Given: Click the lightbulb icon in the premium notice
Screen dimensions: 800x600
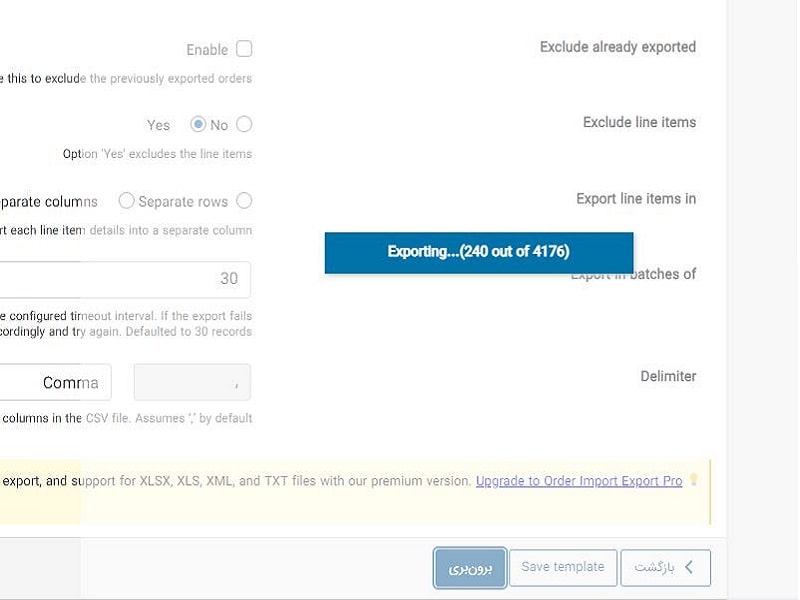Looking at the screenshot, I should (694, 480).
